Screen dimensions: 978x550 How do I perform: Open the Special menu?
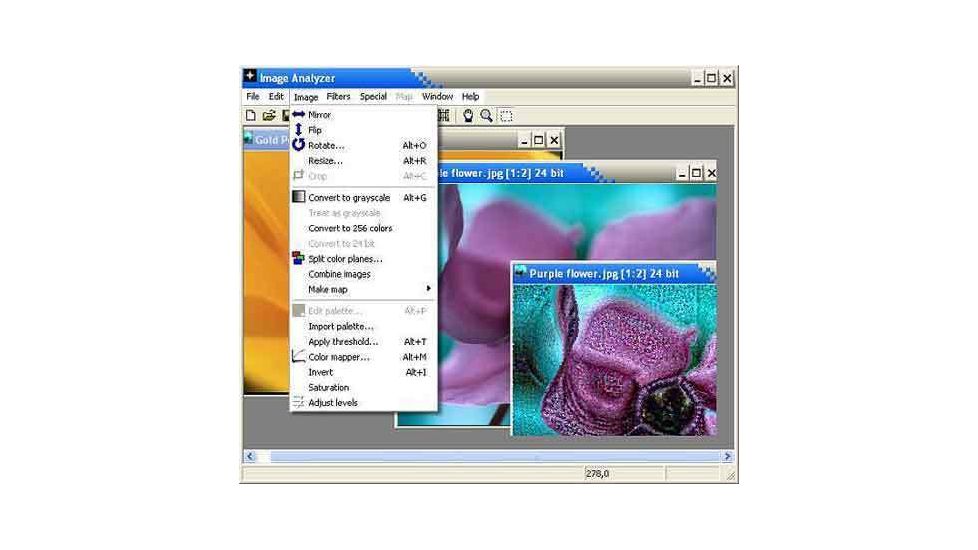pos(373,97)
